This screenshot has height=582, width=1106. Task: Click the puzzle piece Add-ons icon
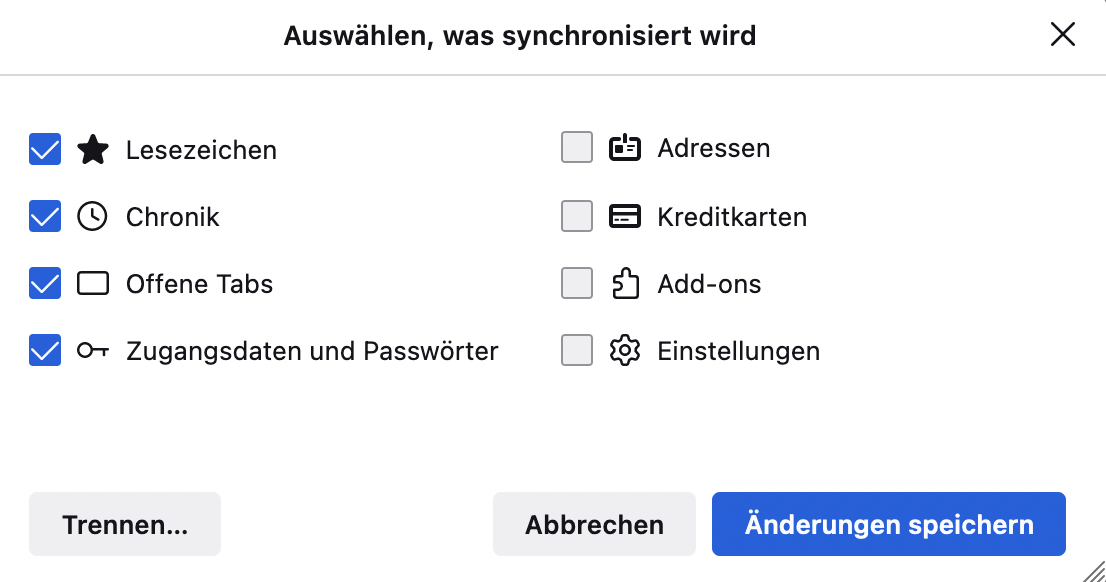tap(625, 284)
